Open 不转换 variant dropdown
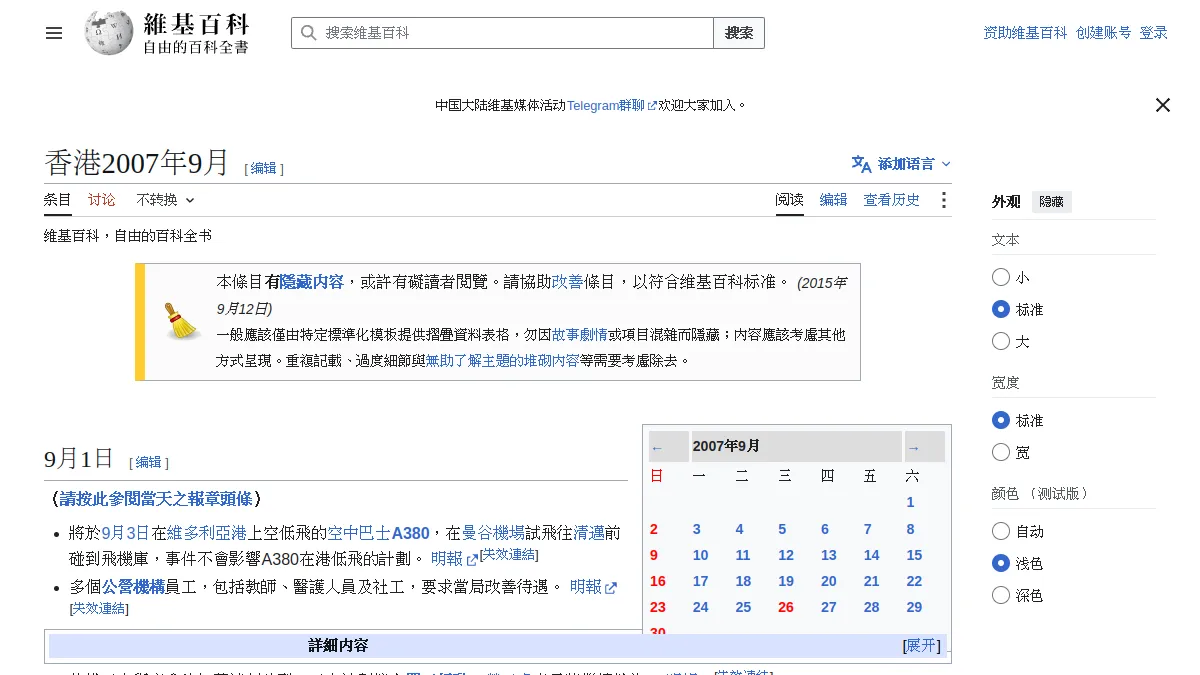Screen dimensions: 1200x675 (x=165, y=200)
